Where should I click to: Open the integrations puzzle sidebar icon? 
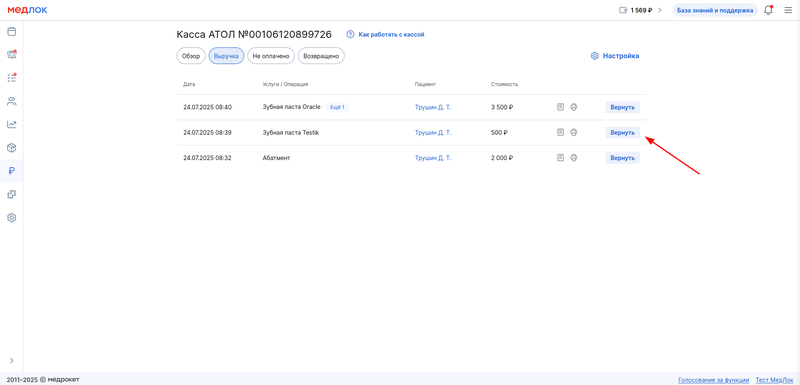coord(11,194)
